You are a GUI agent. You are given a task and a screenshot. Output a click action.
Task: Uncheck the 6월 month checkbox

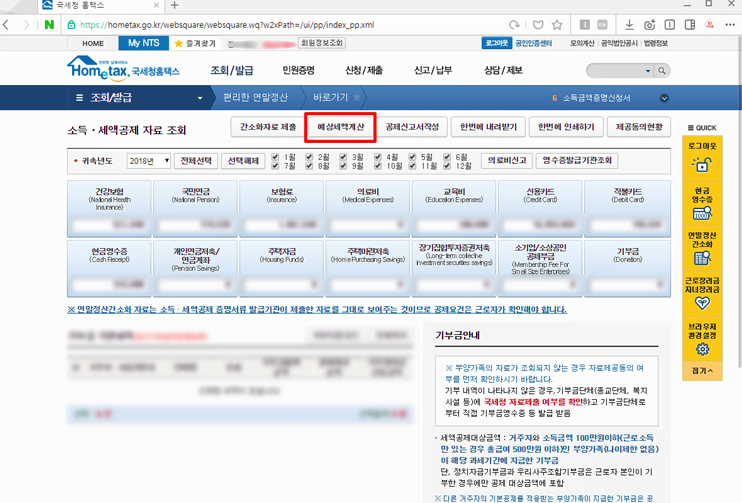coord(447,157)
